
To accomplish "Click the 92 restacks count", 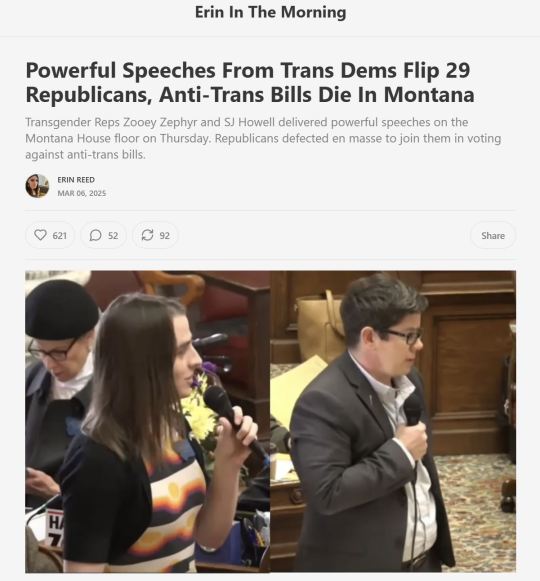I will coord(165,236).
